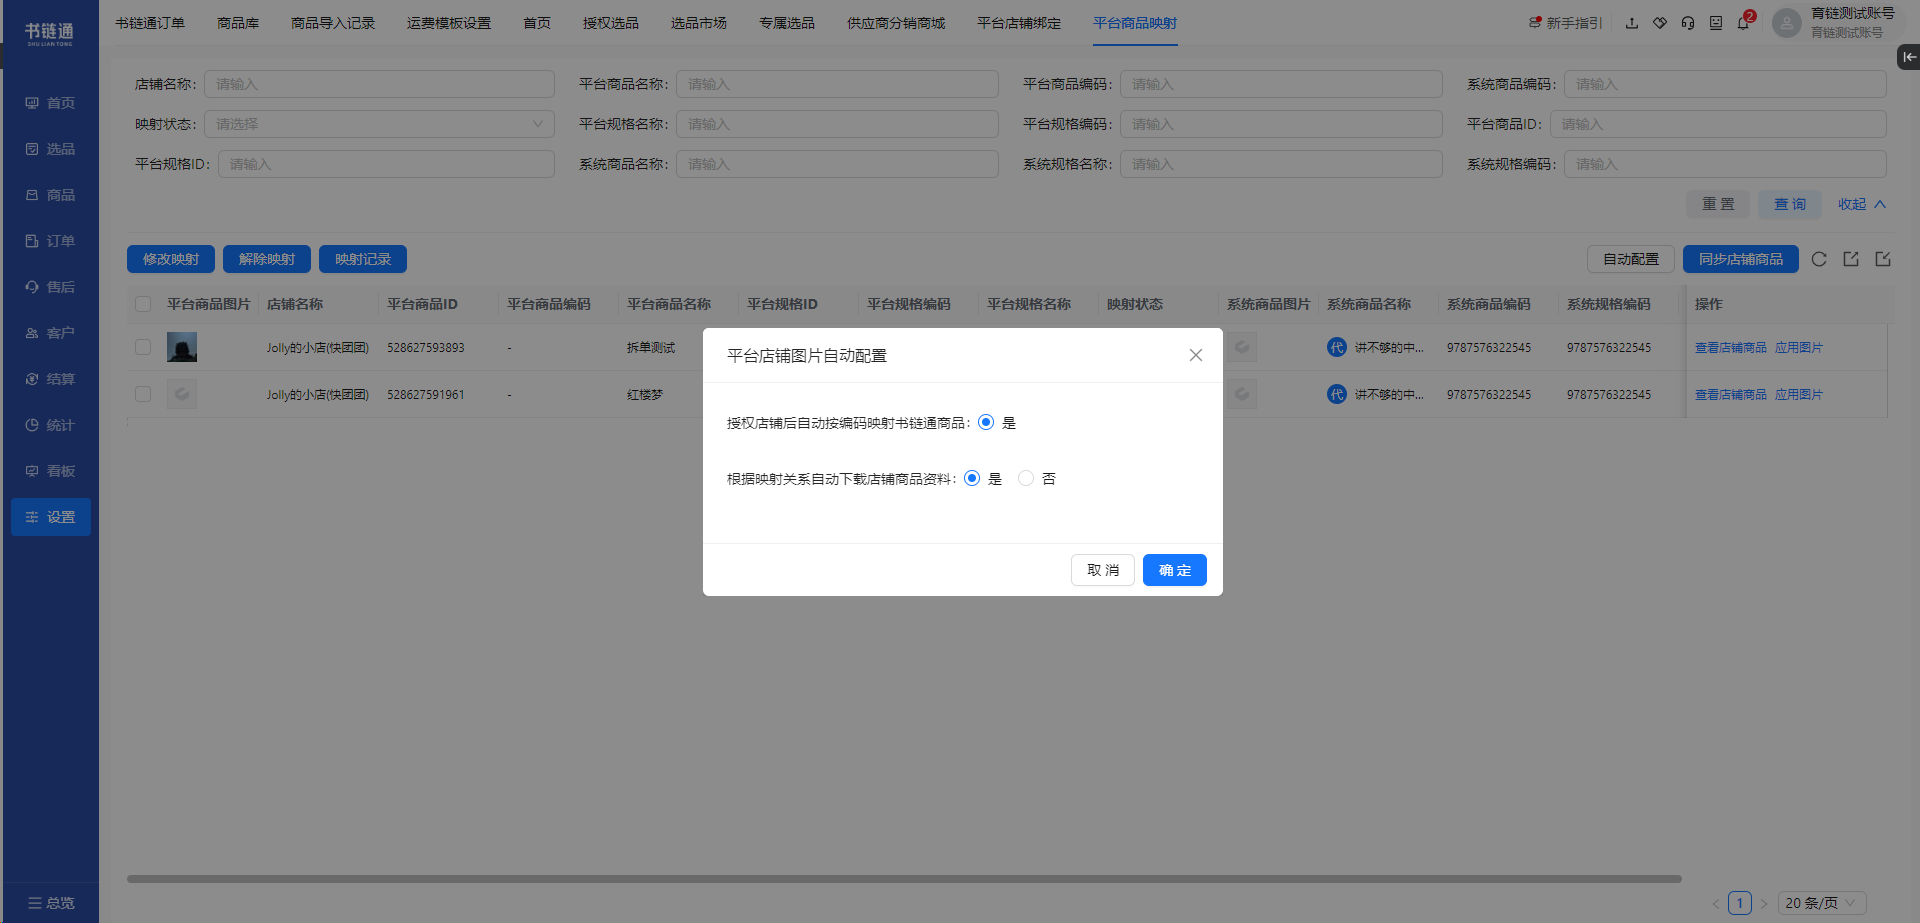Open 商品 in the left sidebar
This screenshot has height=923, width=1920.
tap(50, 195)
